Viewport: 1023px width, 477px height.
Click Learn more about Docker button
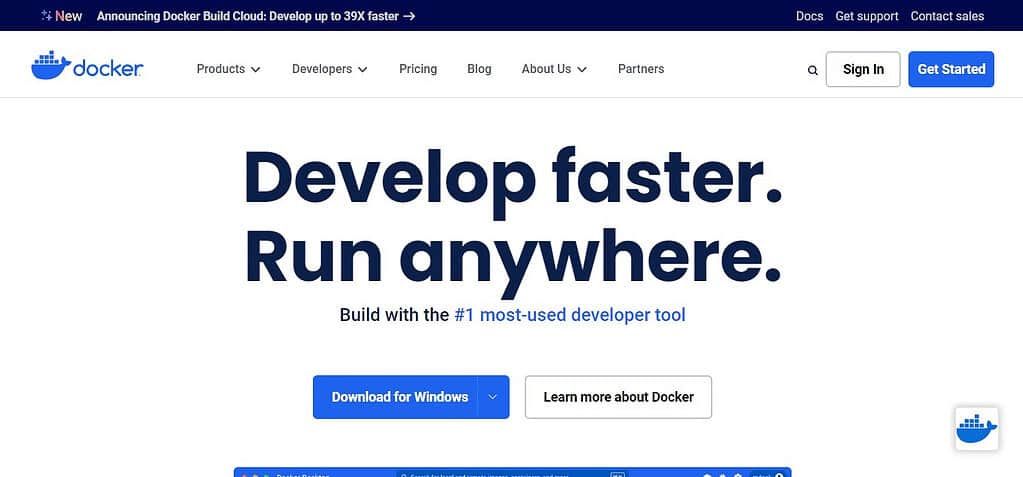pyautogui.click(x=618, y=397)
